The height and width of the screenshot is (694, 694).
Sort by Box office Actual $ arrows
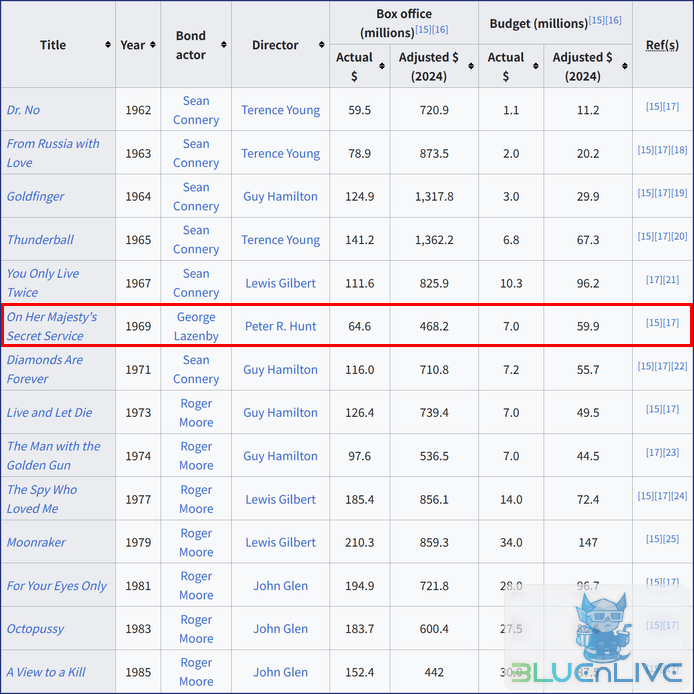pyautogui.click(x=382, y=67)
